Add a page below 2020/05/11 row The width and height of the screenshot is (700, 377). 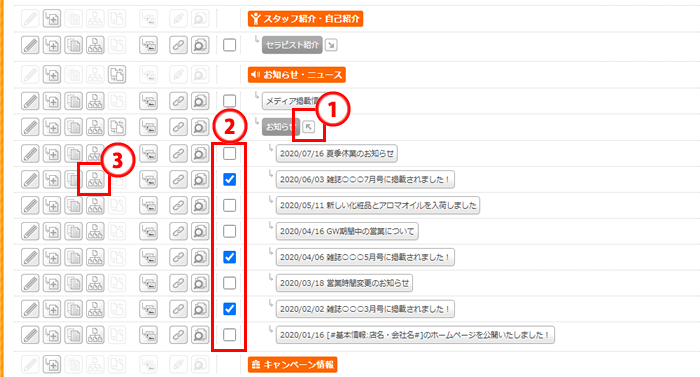click(52, 205)
